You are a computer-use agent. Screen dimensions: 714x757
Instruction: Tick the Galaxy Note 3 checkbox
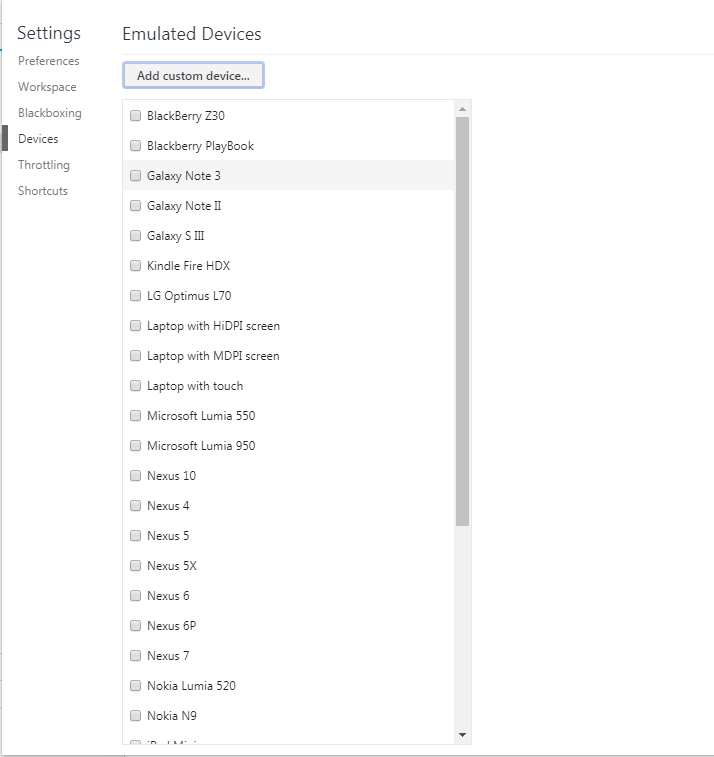[136, 175]
